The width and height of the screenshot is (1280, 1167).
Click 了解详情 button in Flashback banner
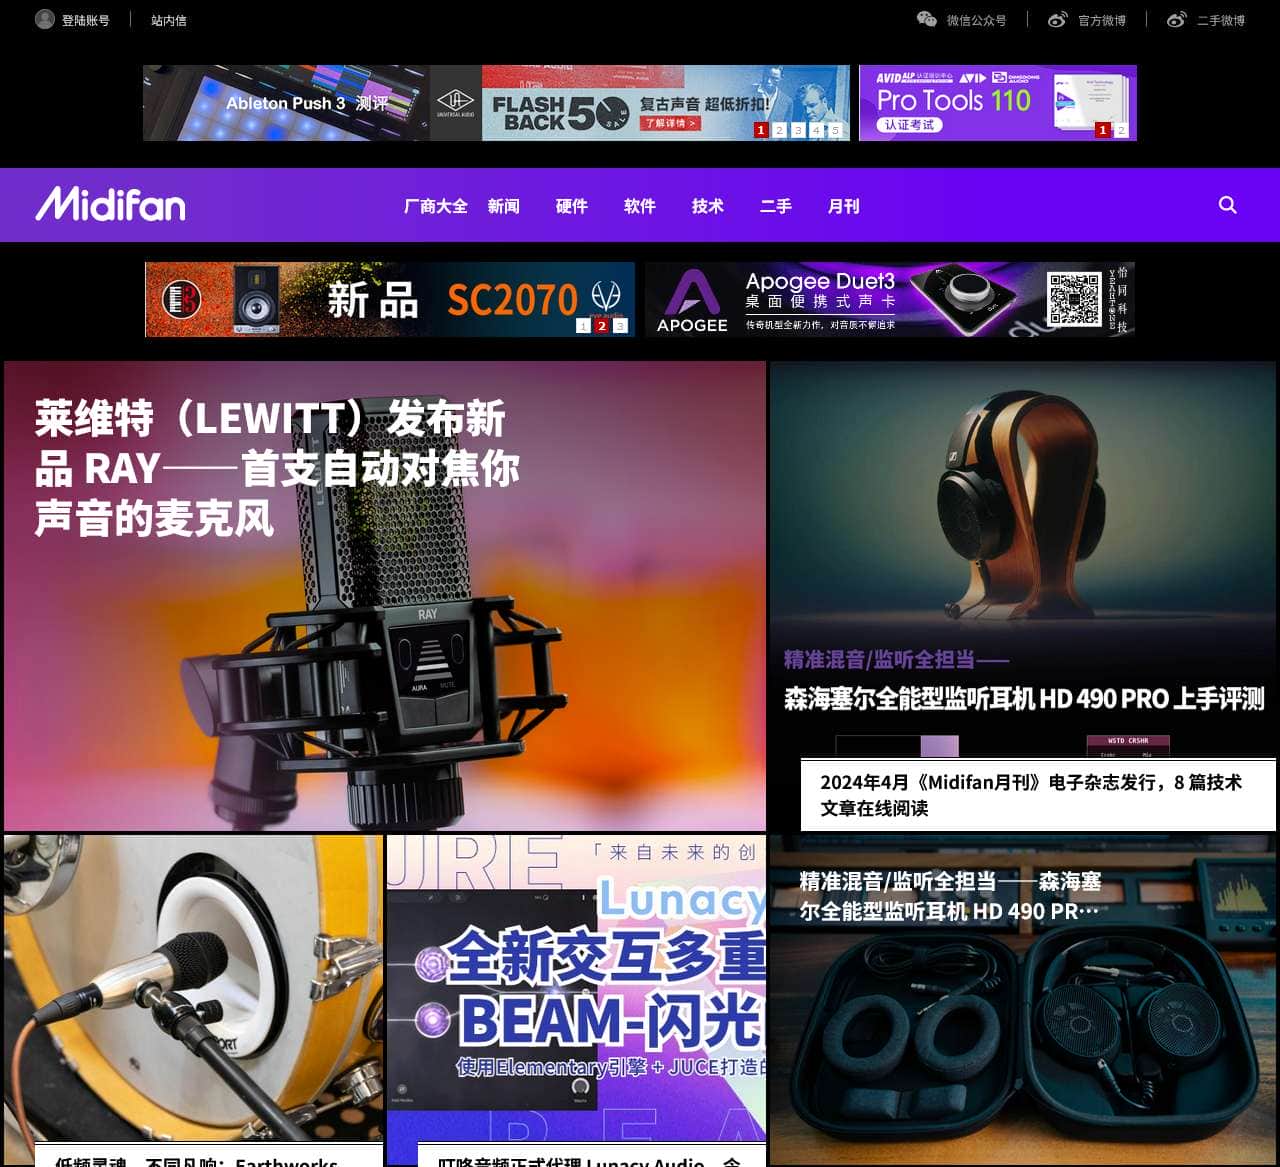pos(669,123)
